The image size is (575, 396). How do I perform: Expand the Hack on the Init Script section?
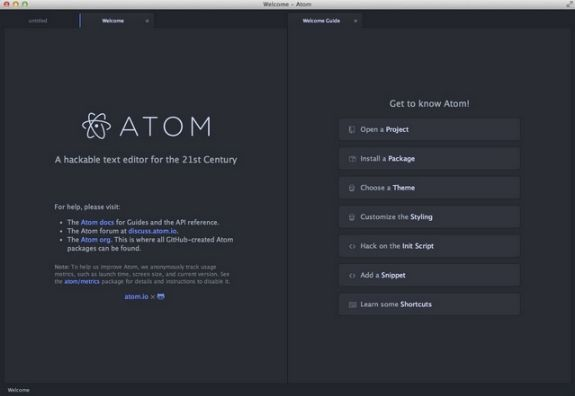[429, 246]
